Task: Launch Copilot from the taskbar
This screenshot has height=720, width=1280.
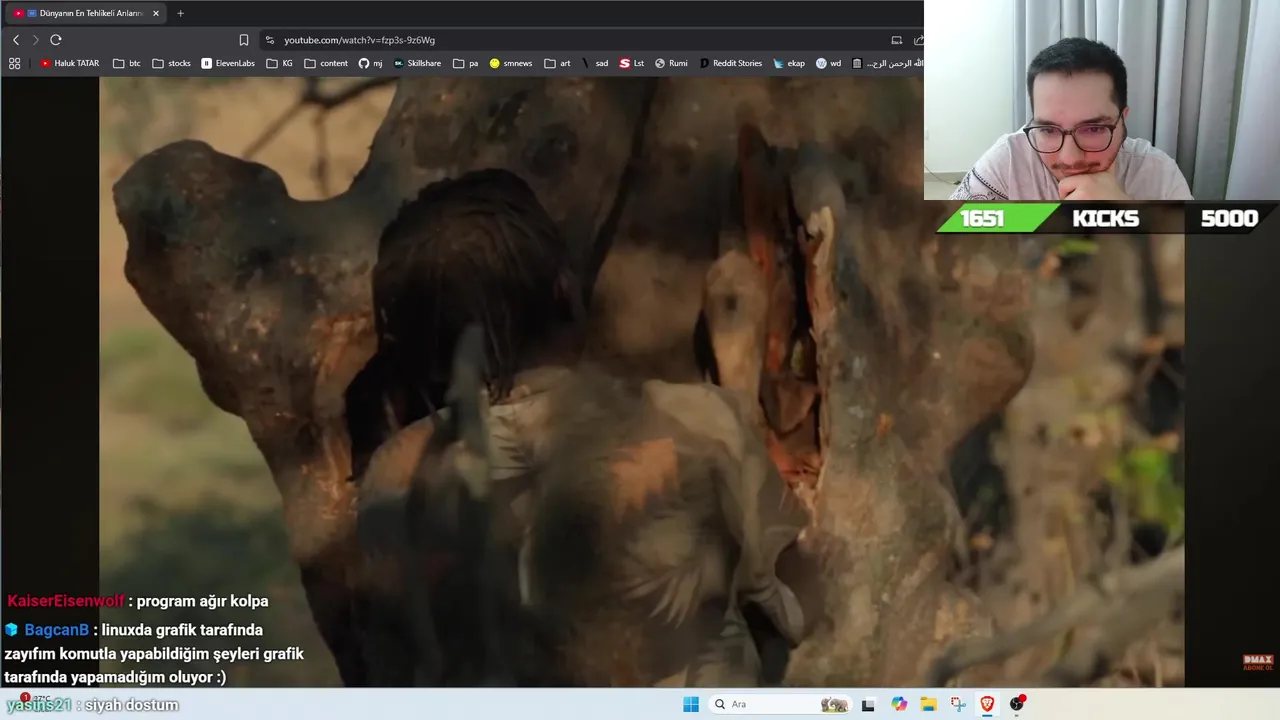Action: click(899, 704)
